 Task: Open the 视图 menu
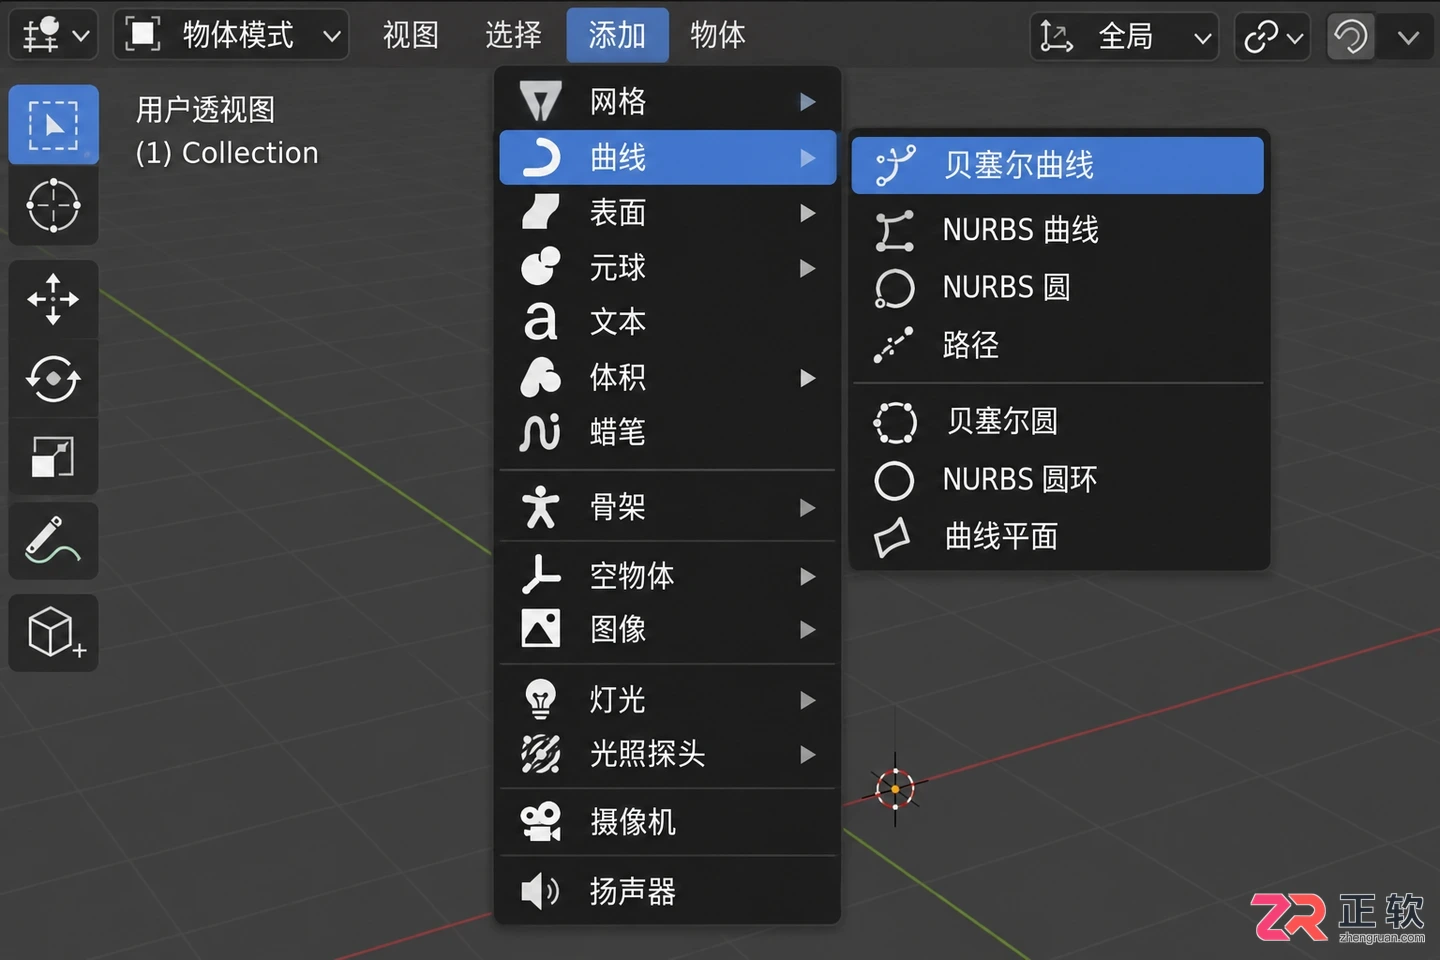(x=411, y=36)
